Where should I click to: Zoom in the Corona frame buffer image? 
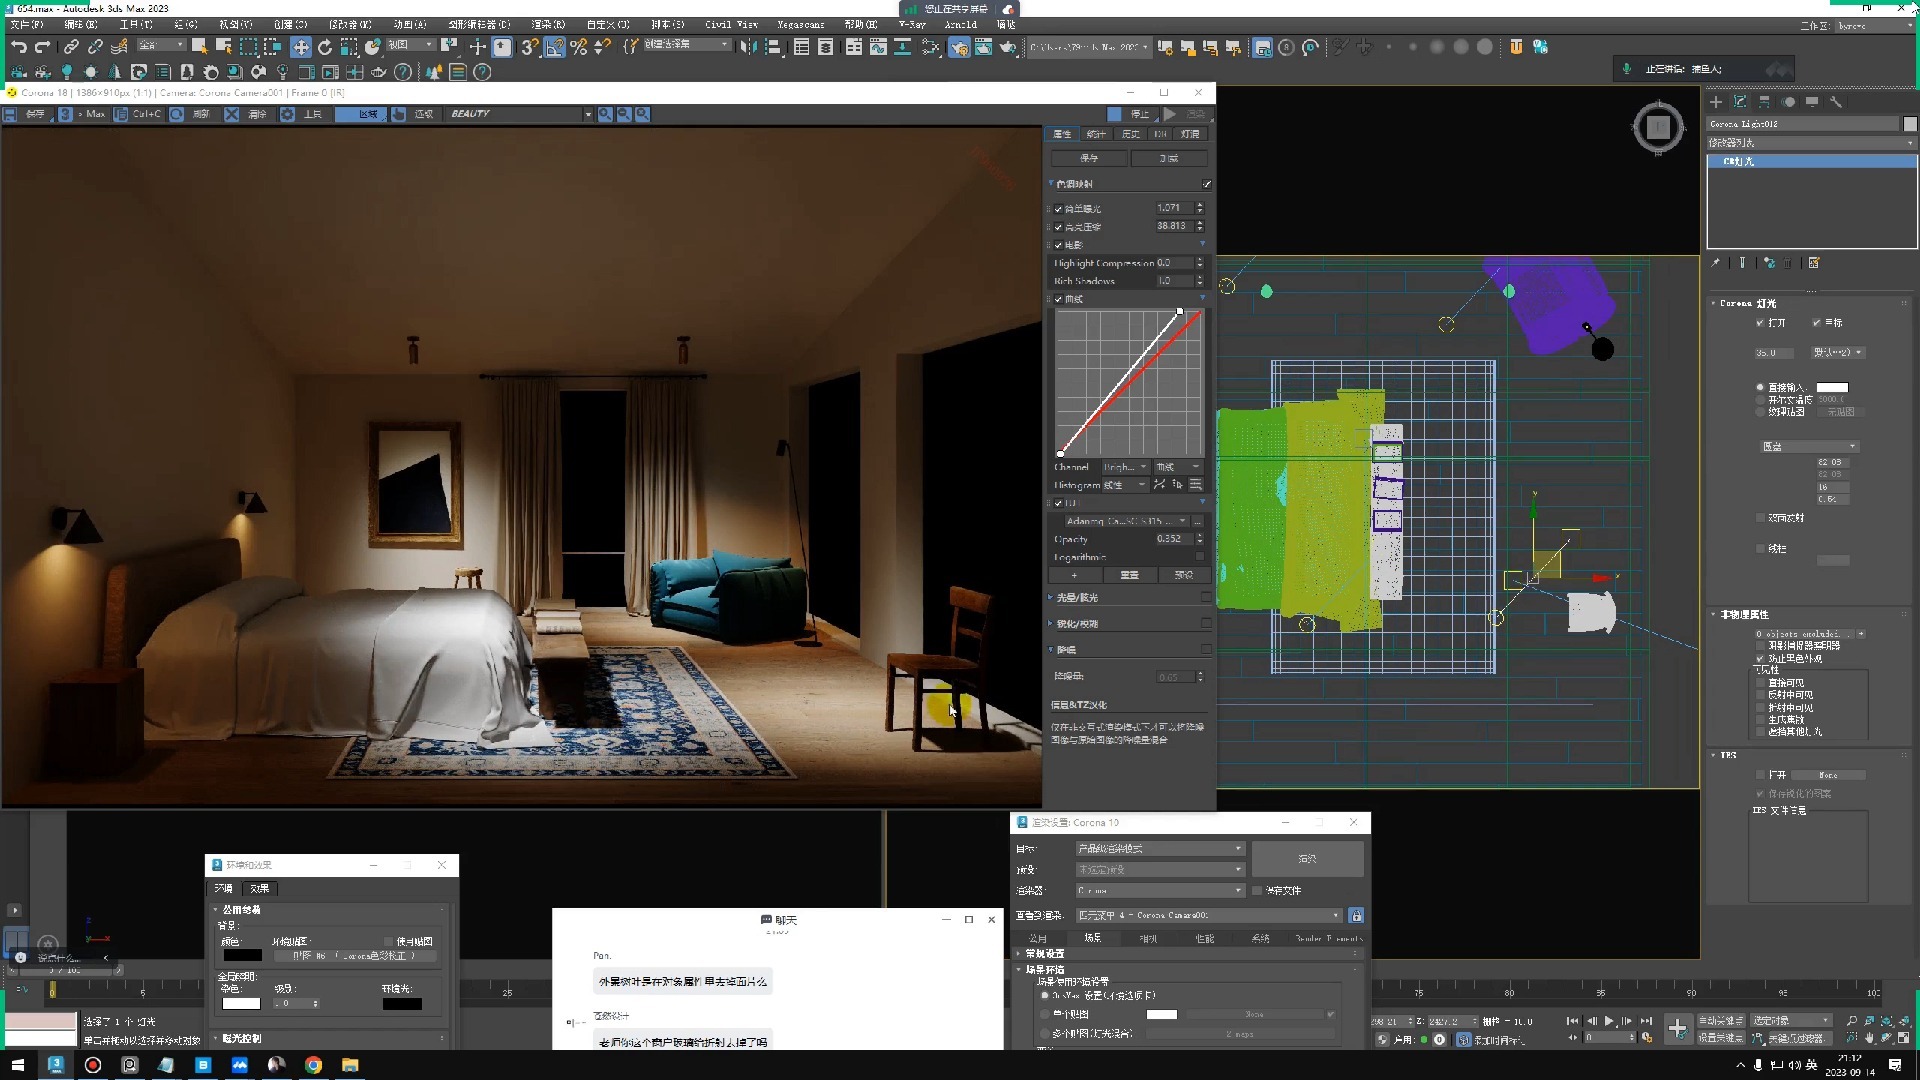605,114
